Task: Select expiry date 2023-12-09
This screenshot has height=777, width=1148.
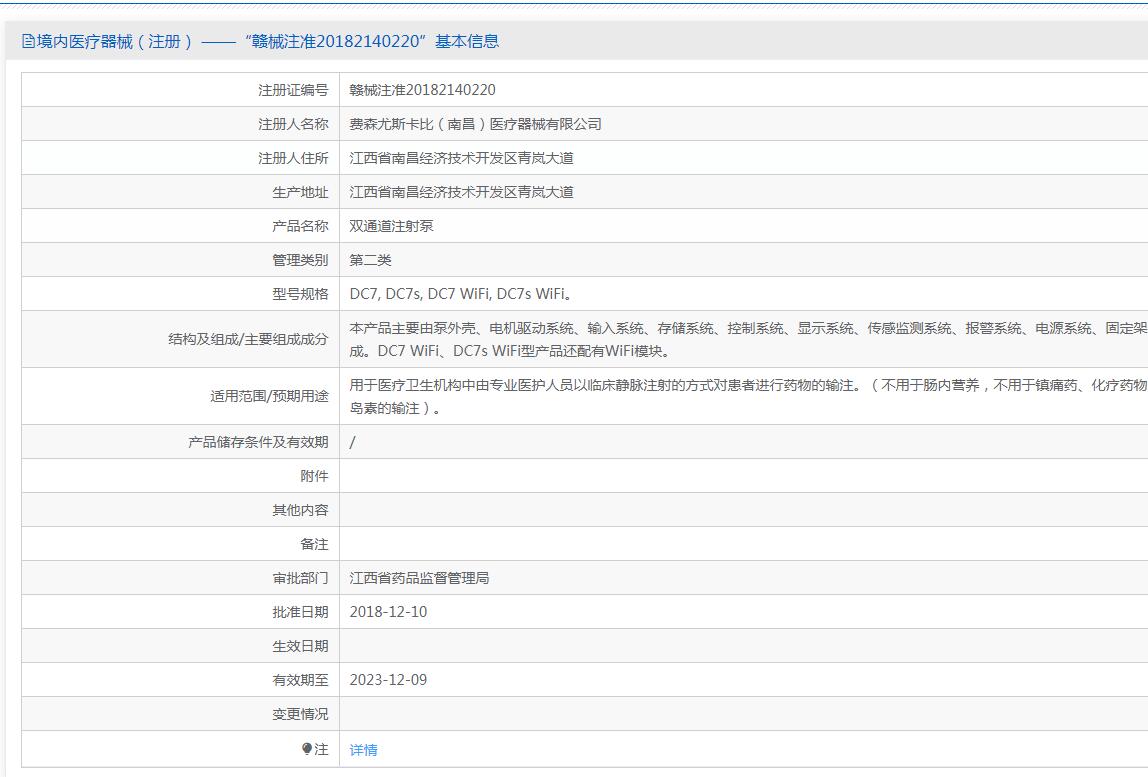Action: pos(388,680)
